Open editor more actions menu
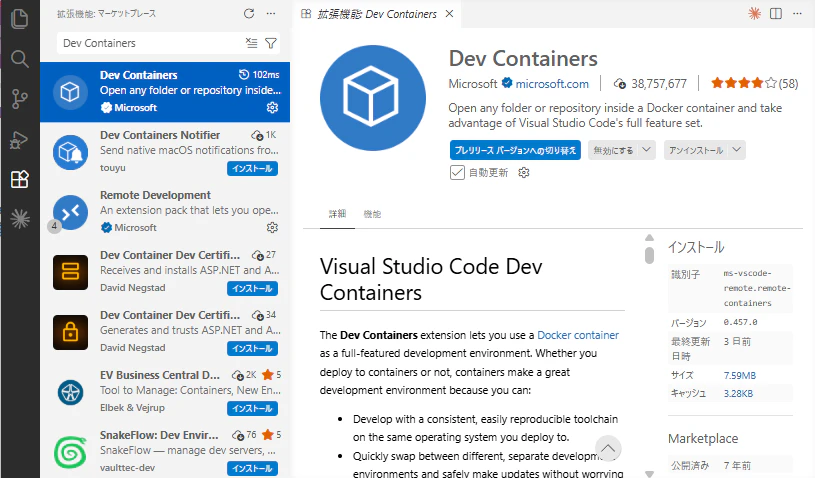815x478 pixels. (x=797, y=14)
